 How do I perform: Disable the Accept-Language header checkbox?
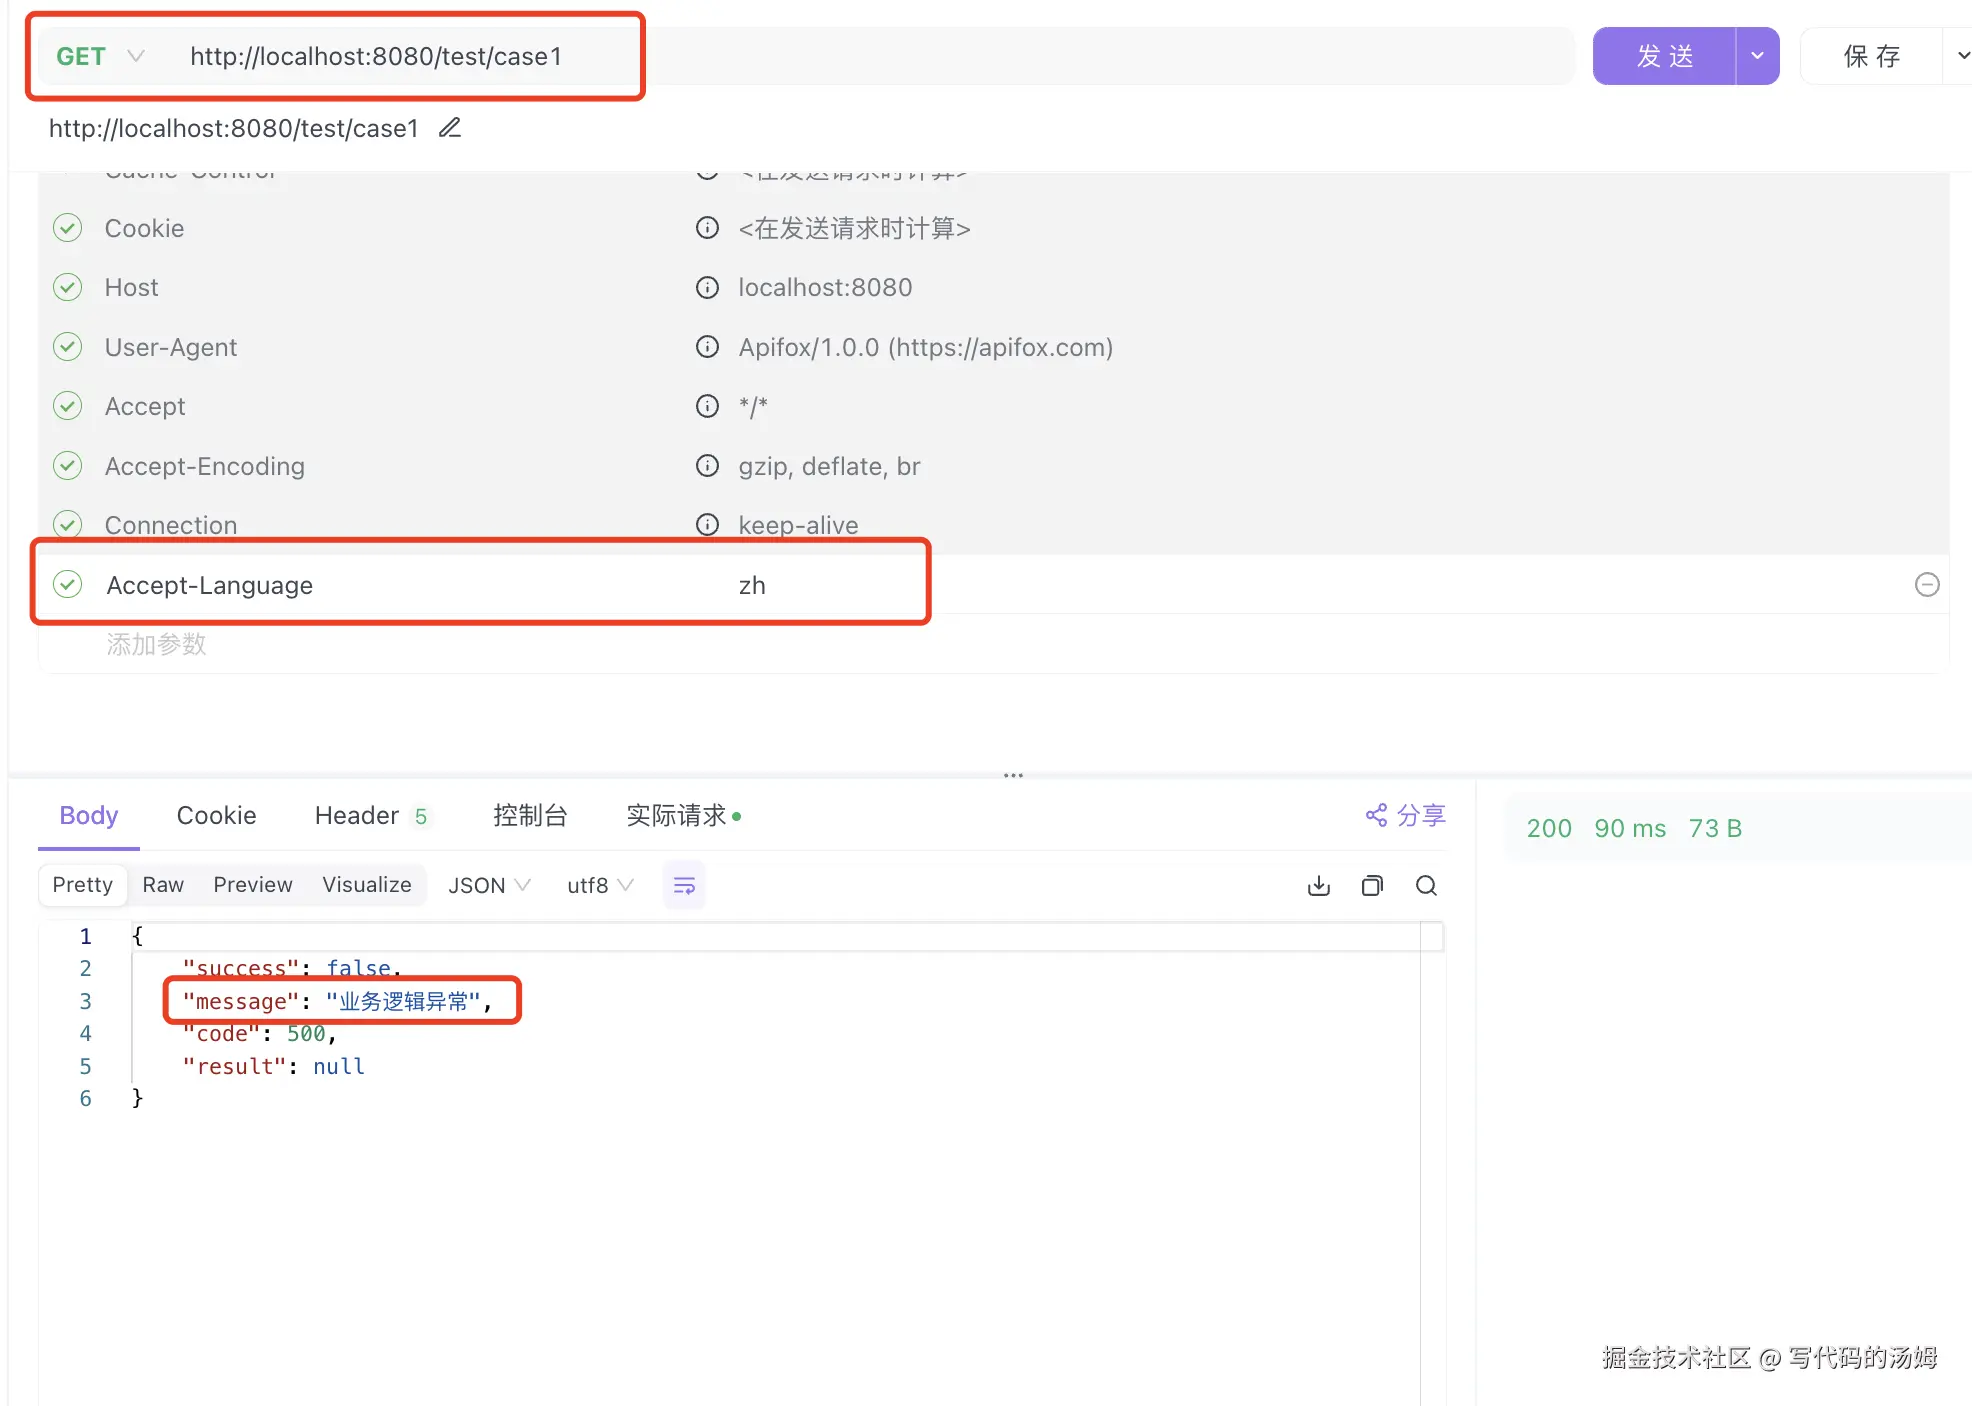tap(68, 585)
